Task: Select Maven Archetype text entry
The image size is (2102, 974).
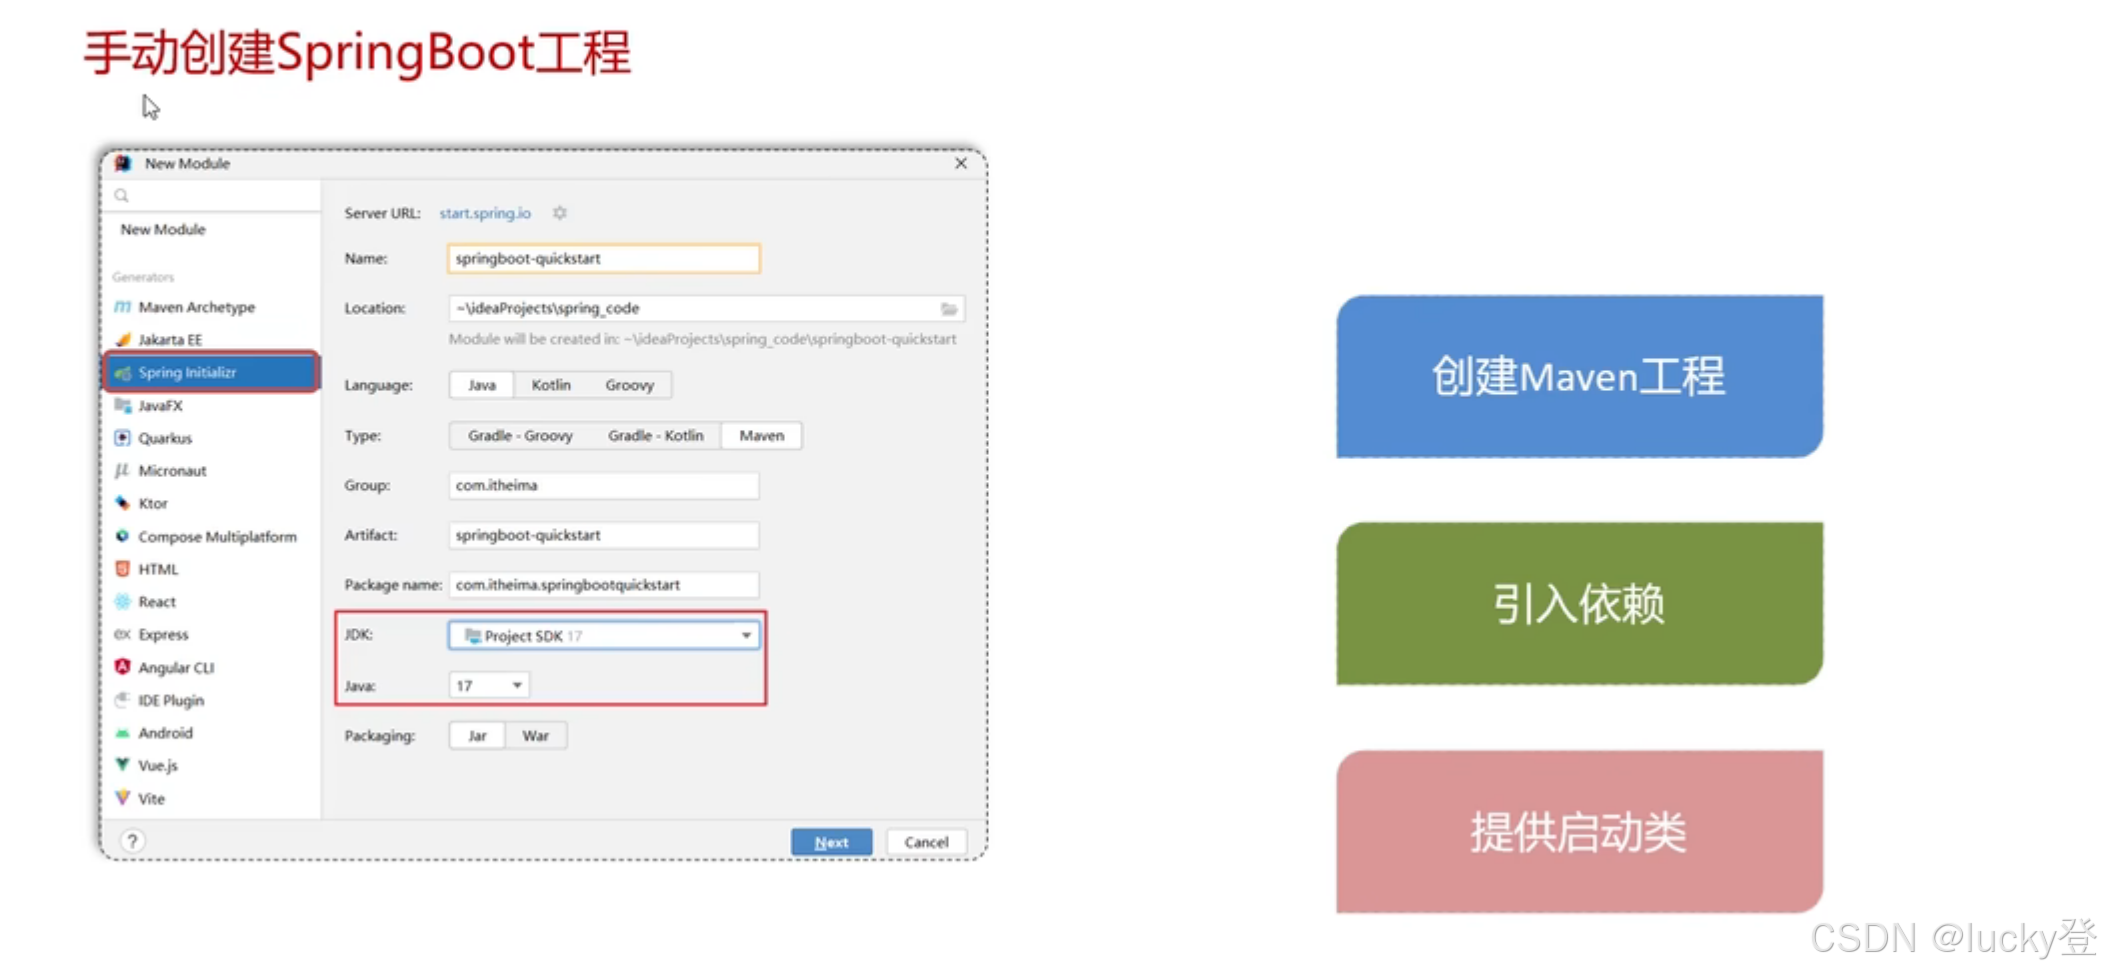Action: tap(197, 307)
